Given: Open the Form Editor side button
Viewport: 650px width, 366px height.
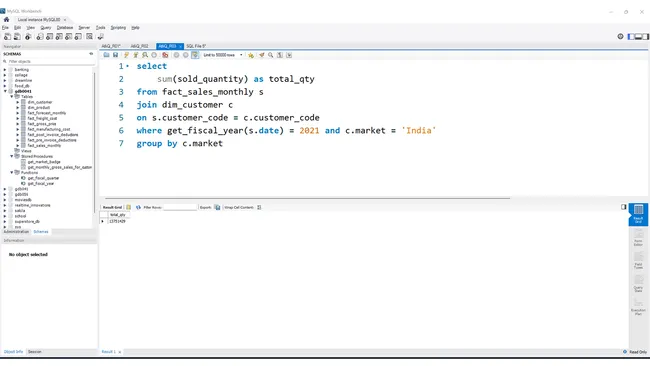Looking at the screenshot, I should [638, 238].
